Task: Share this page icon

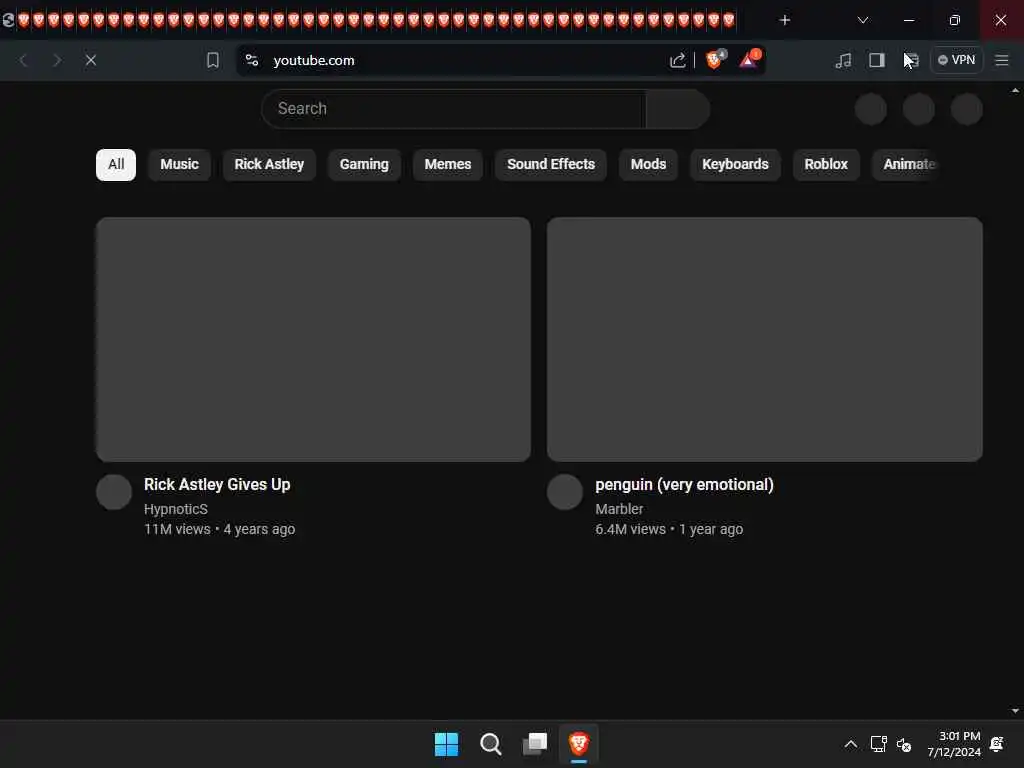Action: [x=678, y=60]
